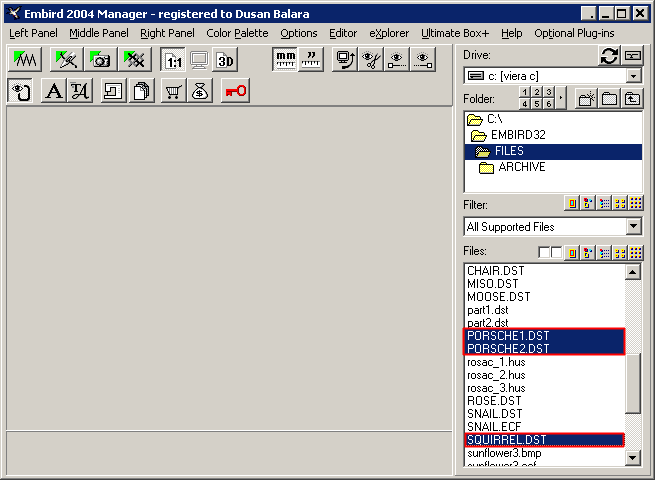Image resolution: width=655 pixels, height=480 pixels.
Task: Click the camera snapshot toolbar icon
Action: click(x=101, y=60)
